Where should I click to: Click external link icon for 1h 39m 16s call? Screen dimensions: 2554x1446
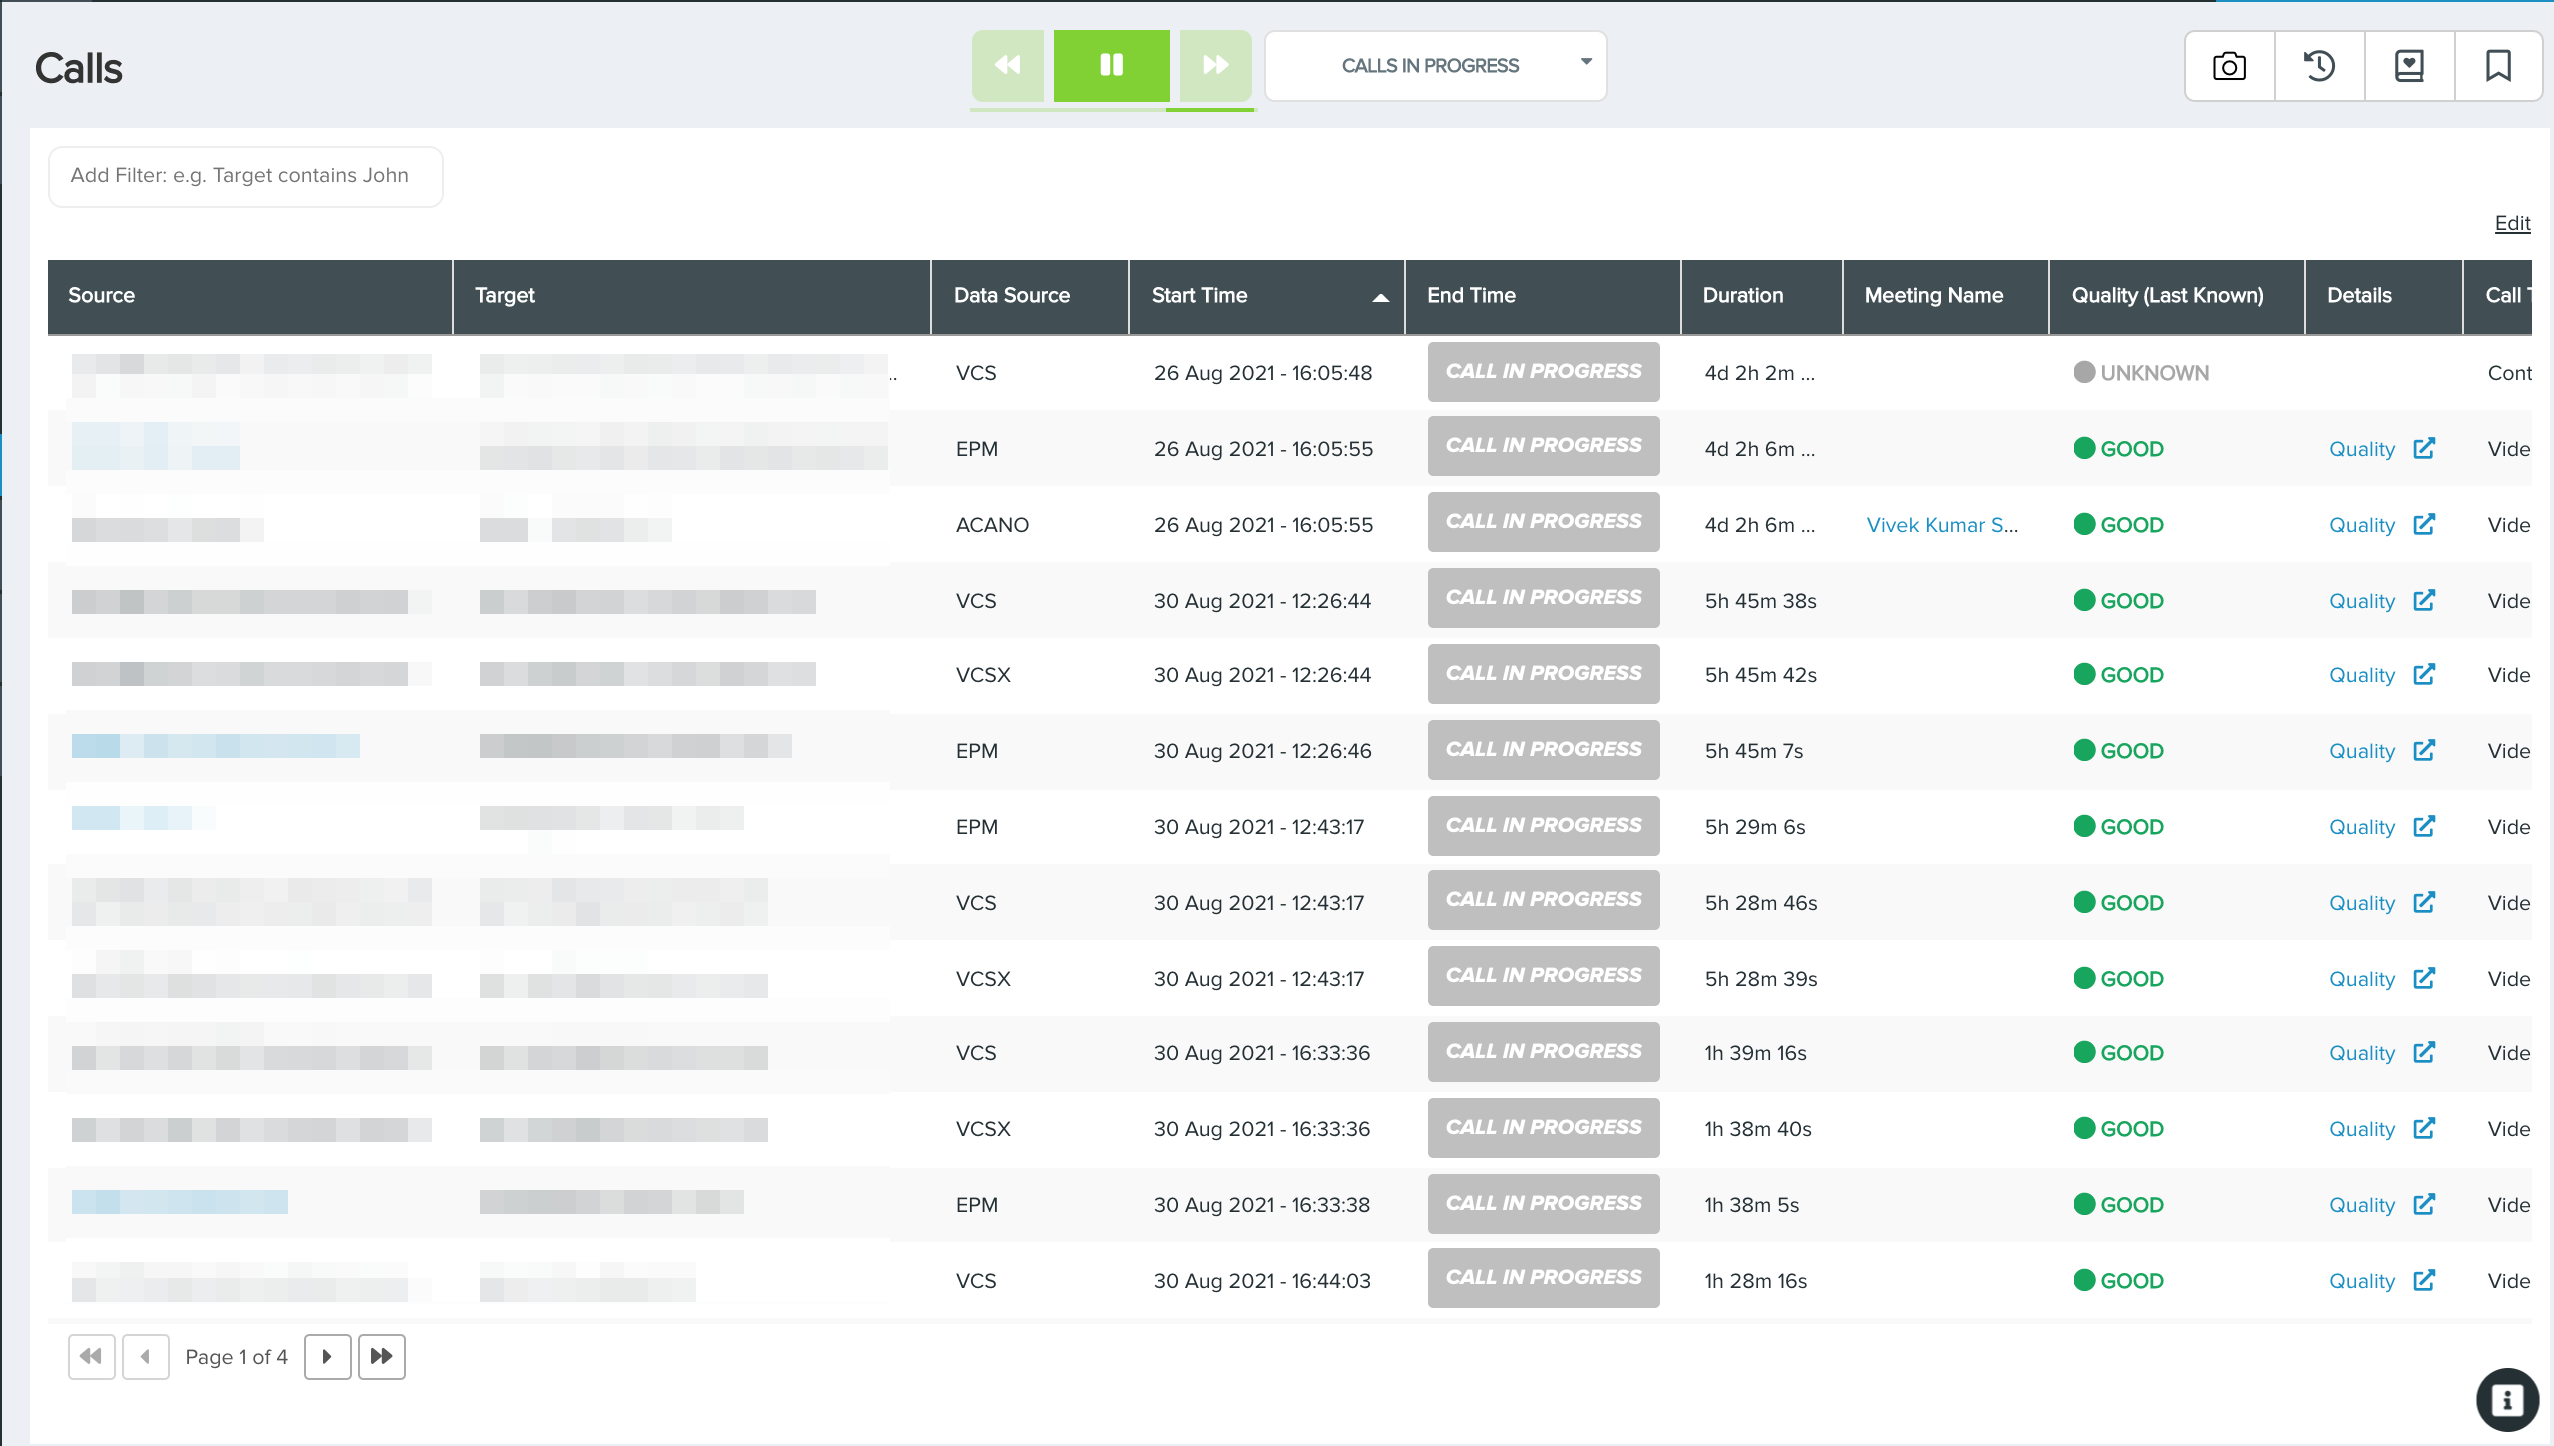pos(2424,1052)
